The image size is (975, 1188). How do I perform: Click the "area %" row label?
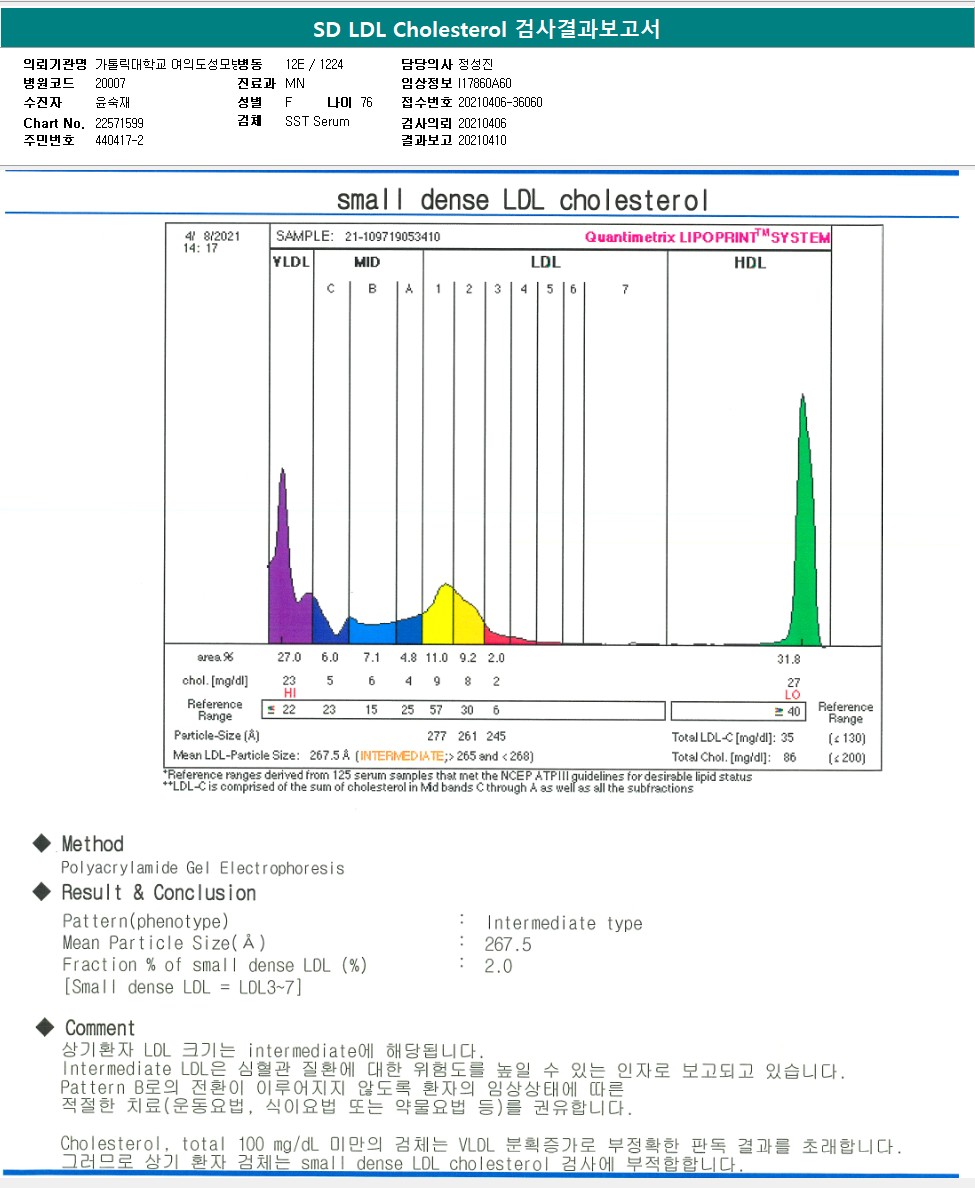point(215,657)
